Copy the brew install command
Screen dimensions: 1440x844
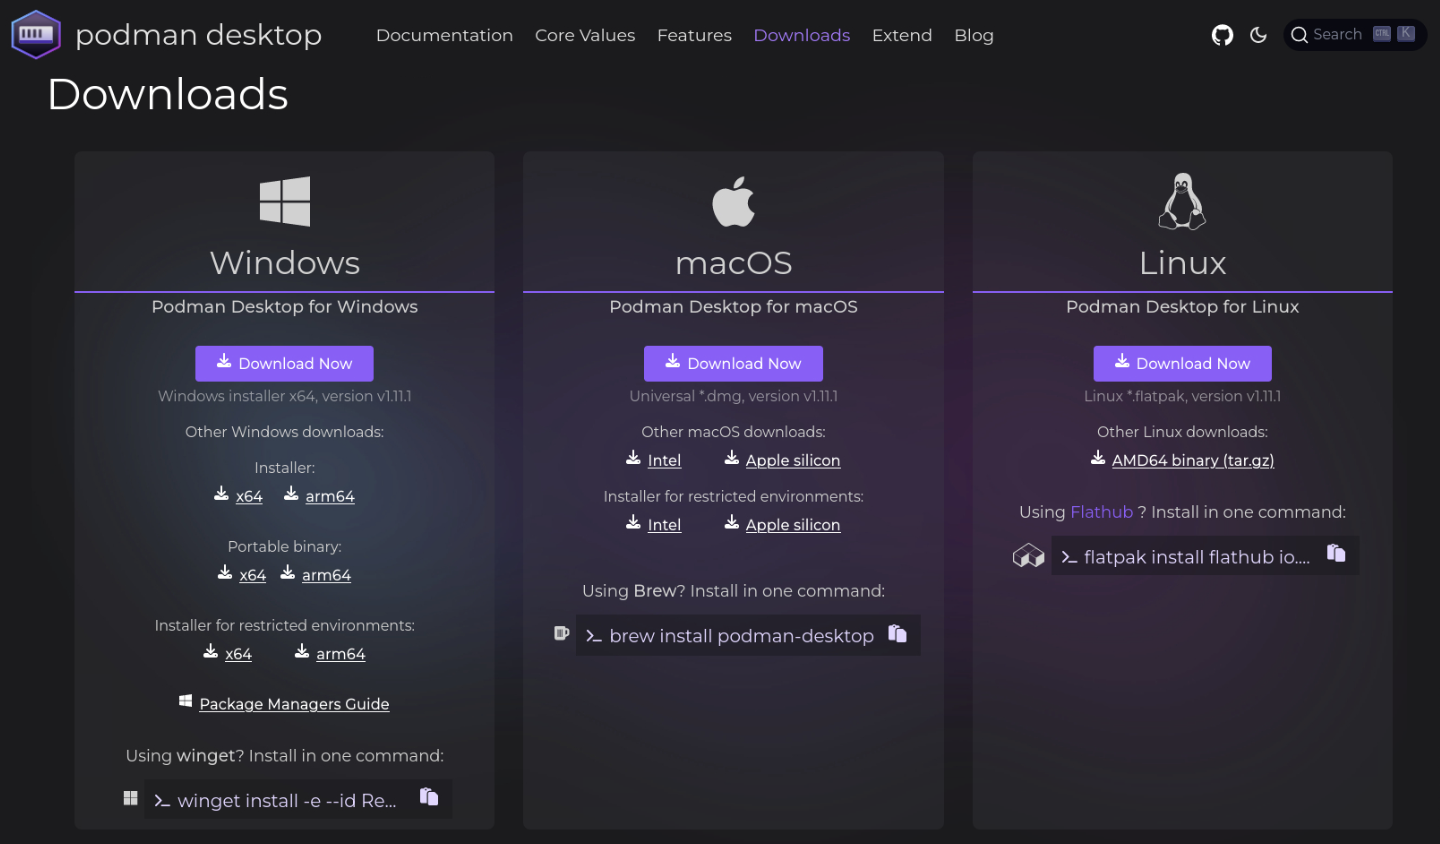(897, 633)
